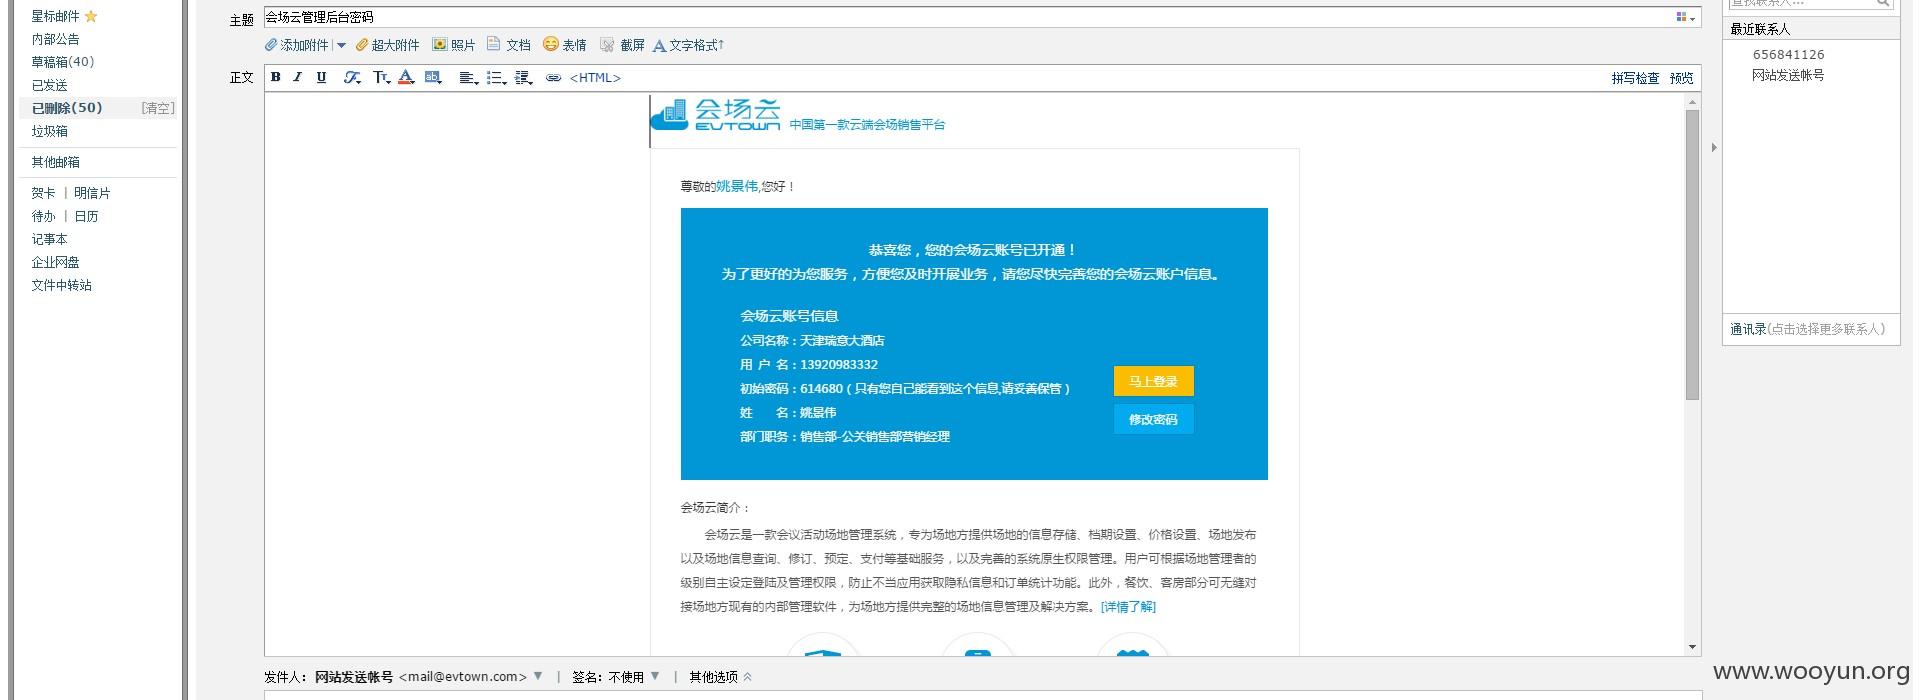Choose the red font color tool
The image size is (1919, 700).
406,77
